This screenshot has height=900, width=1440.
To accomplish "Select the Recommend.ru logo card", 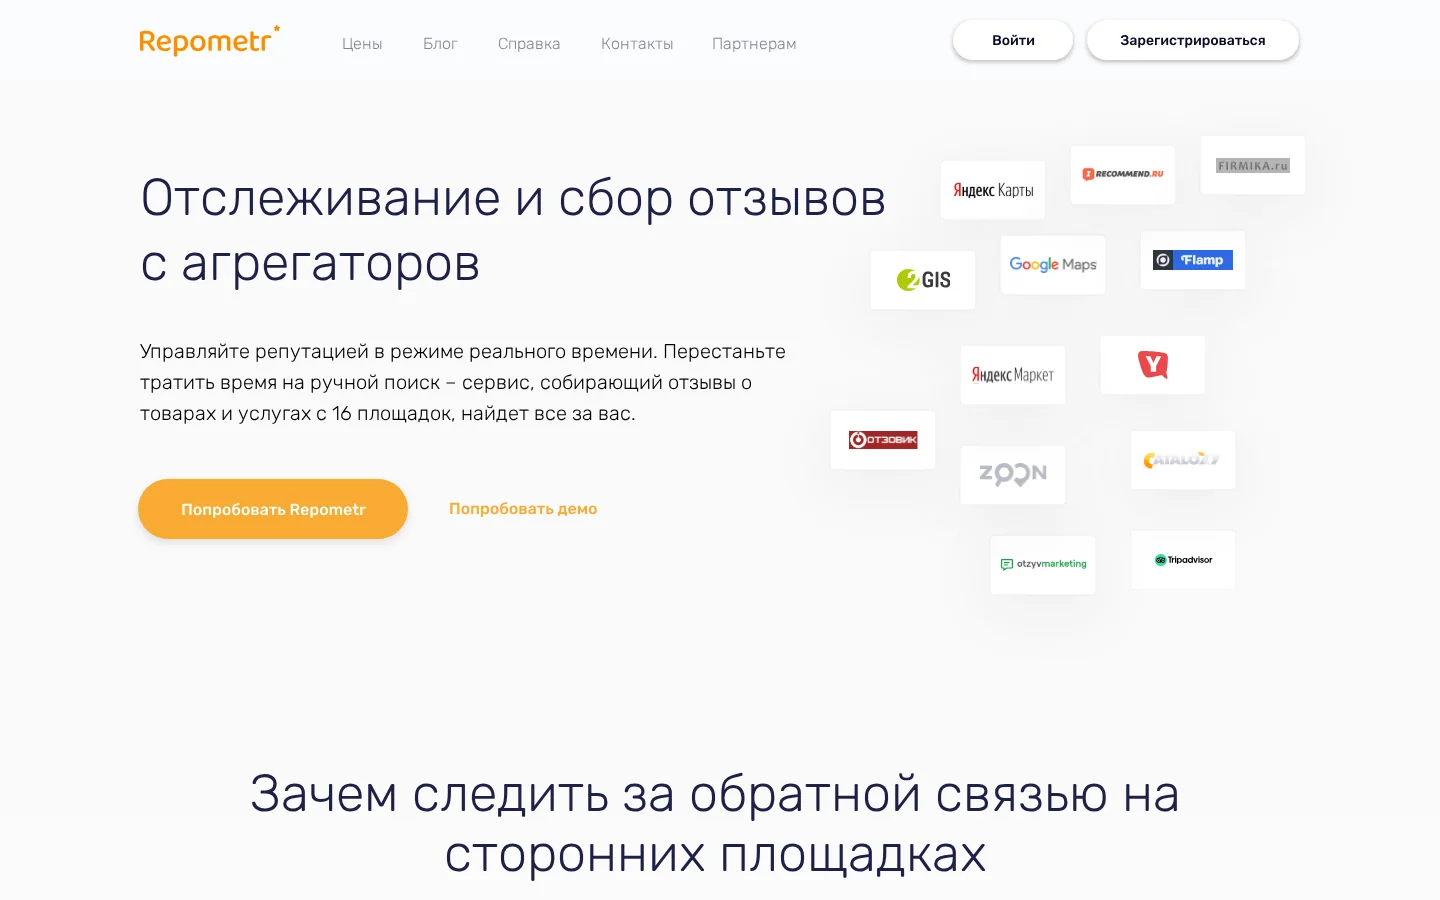I will tap(1123, 175).
